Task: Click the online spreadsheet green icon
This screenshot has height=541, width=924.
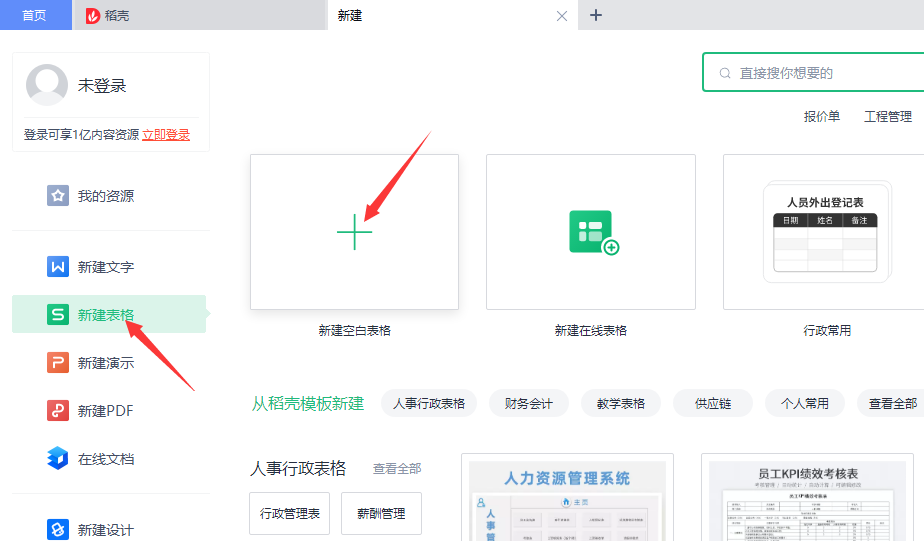Action: pyautogui.click(x=593, y=232)
